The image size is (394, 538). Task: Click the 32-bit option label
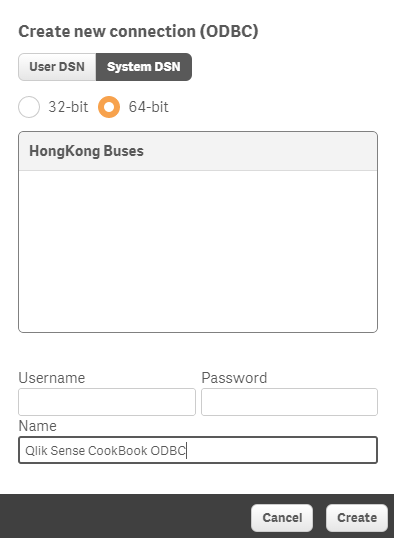68,107
